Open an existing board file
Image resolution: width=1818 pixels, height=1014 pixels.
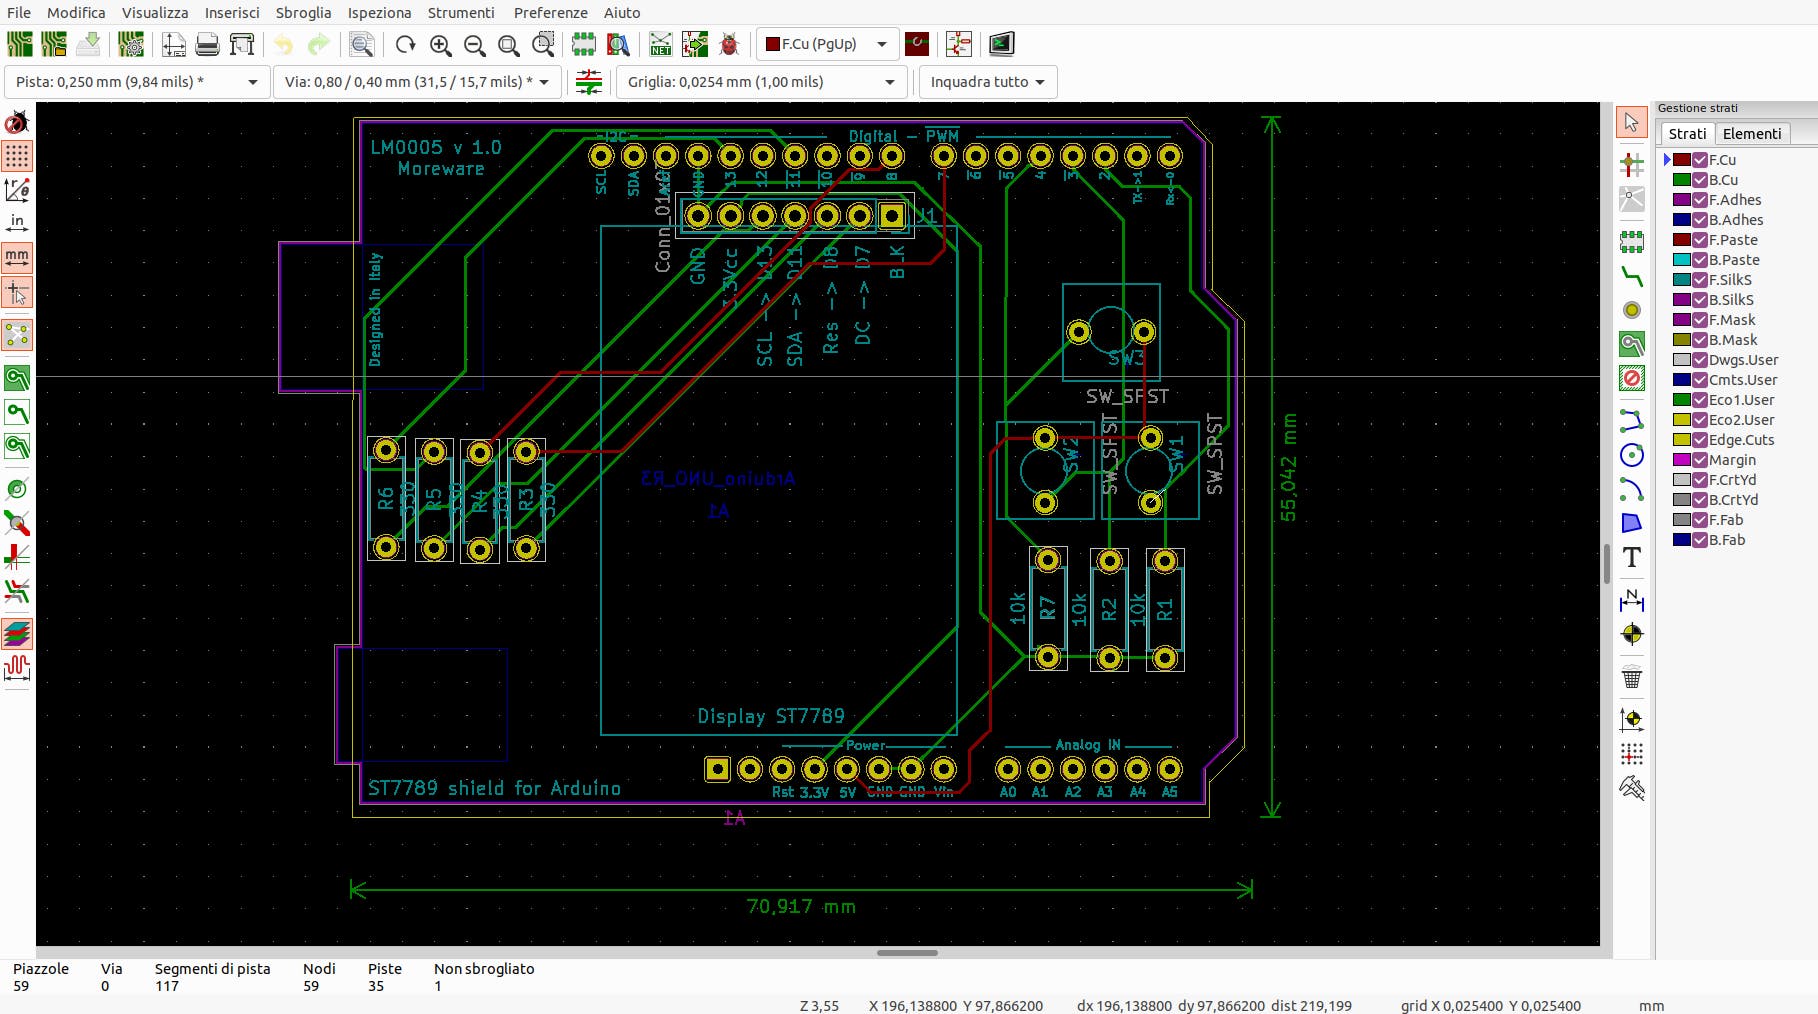tap(54, 44)
